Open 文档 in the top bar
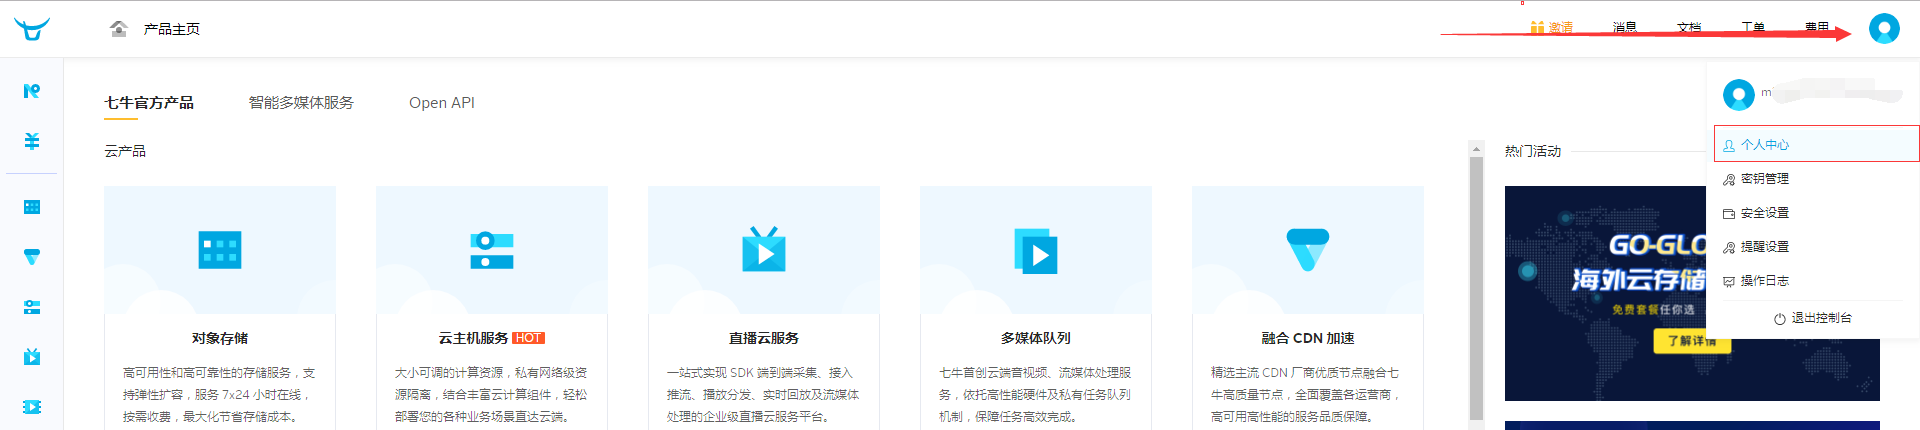 click(1689, 28)
